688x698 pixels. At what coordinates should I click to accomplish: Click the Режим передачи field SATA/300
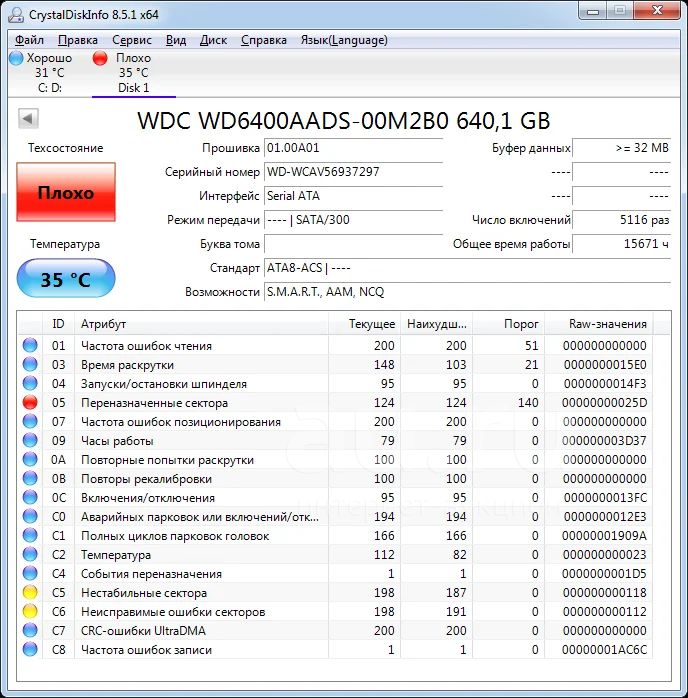[353, 220]
